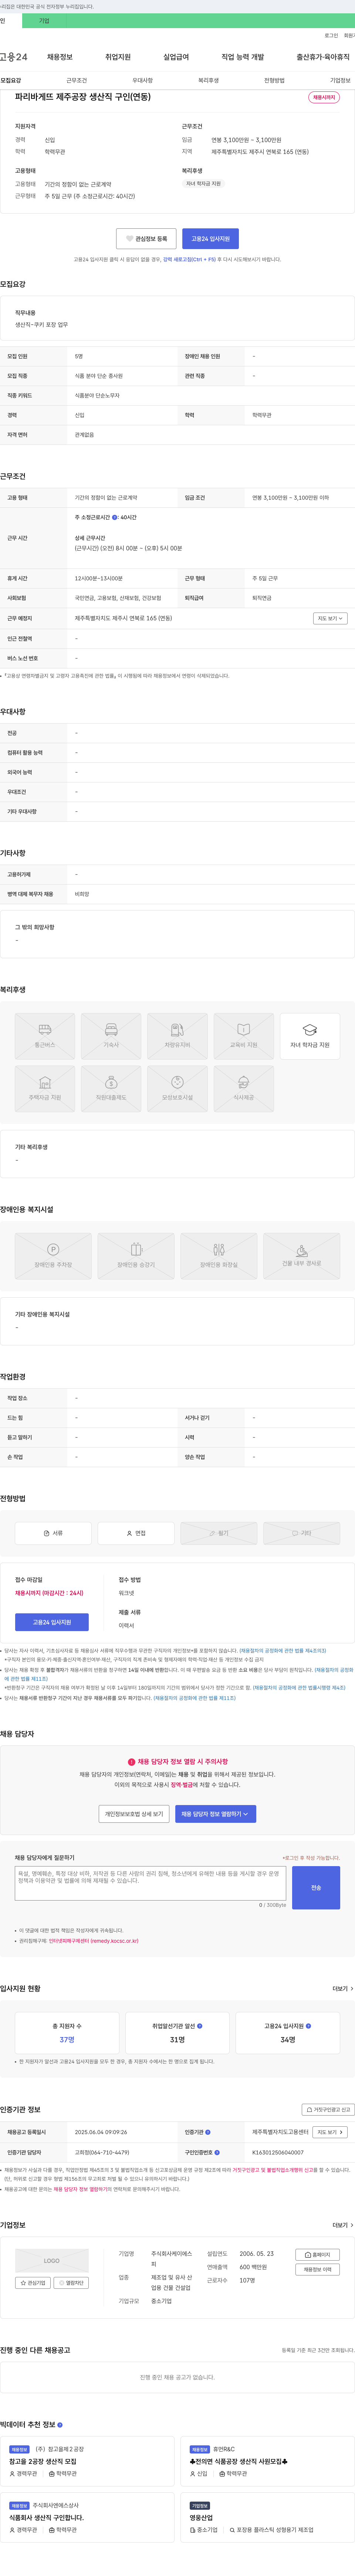Click the 필기 selection-method tile
This screenshot has height=2576, width=355.
click(219, 1533)
